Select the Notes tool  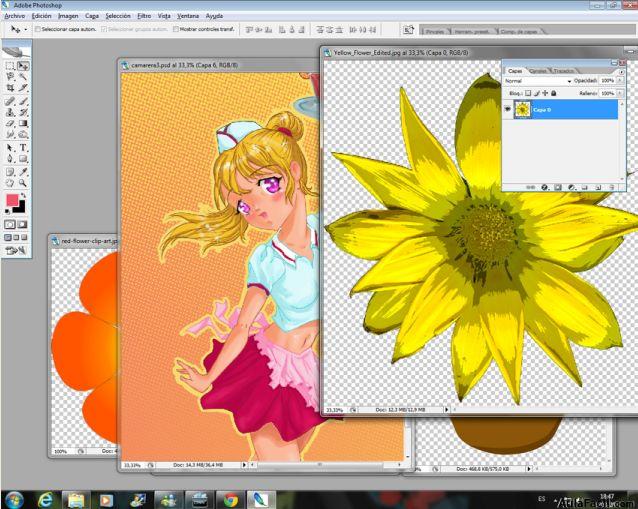click(x=10, y=172)
